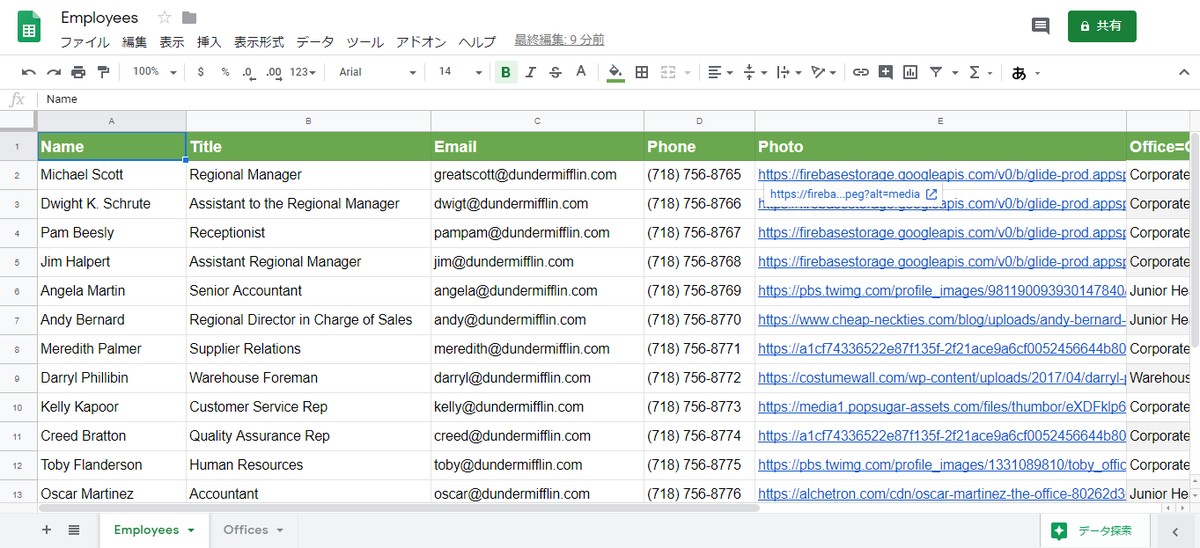1200x548 pixels.
Task: Select the Employees sheet tab
Action: 154,530
